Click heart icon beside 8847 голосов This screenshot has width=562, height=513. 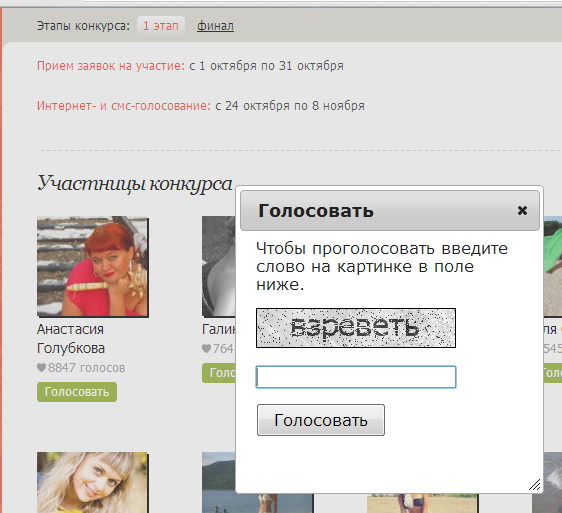click(x=42, y=367)
